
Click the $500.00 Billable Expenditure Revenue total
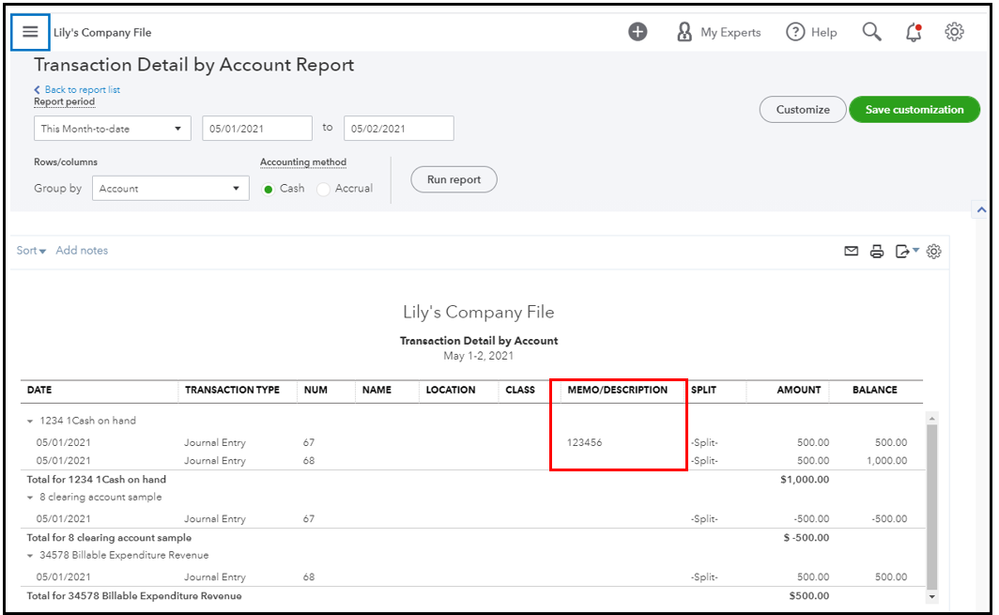click(809, 596)
